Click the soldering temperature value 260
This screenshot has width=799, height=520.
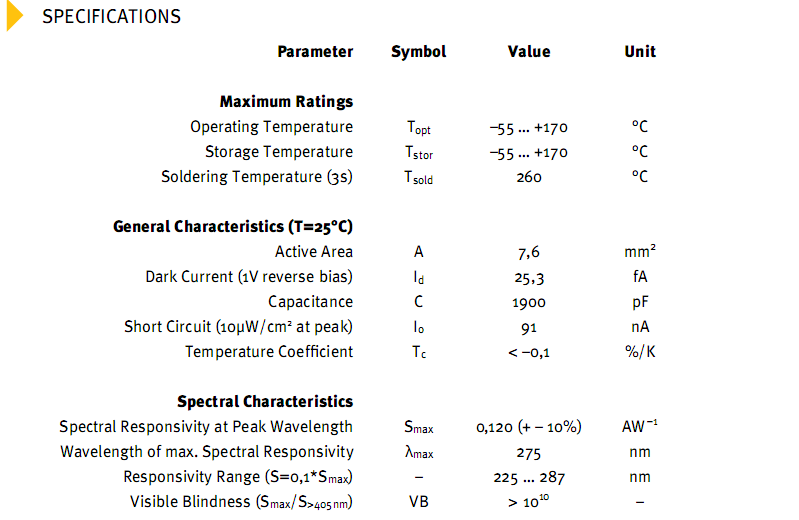[529, 177]
